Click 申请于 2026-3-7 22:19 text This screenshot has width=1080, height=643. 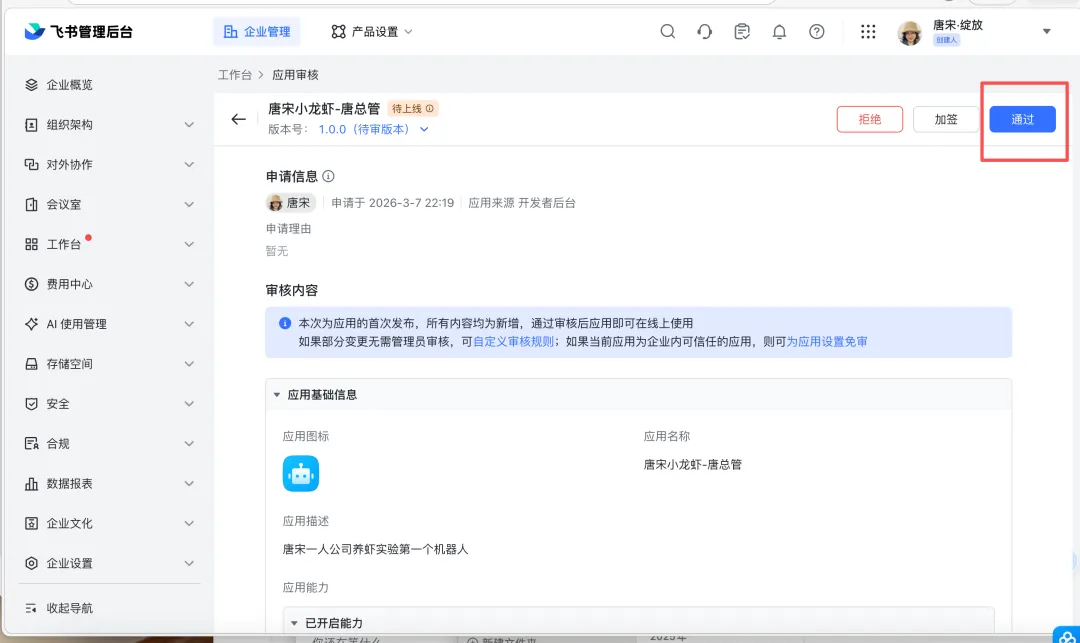(x=393, y=202)
